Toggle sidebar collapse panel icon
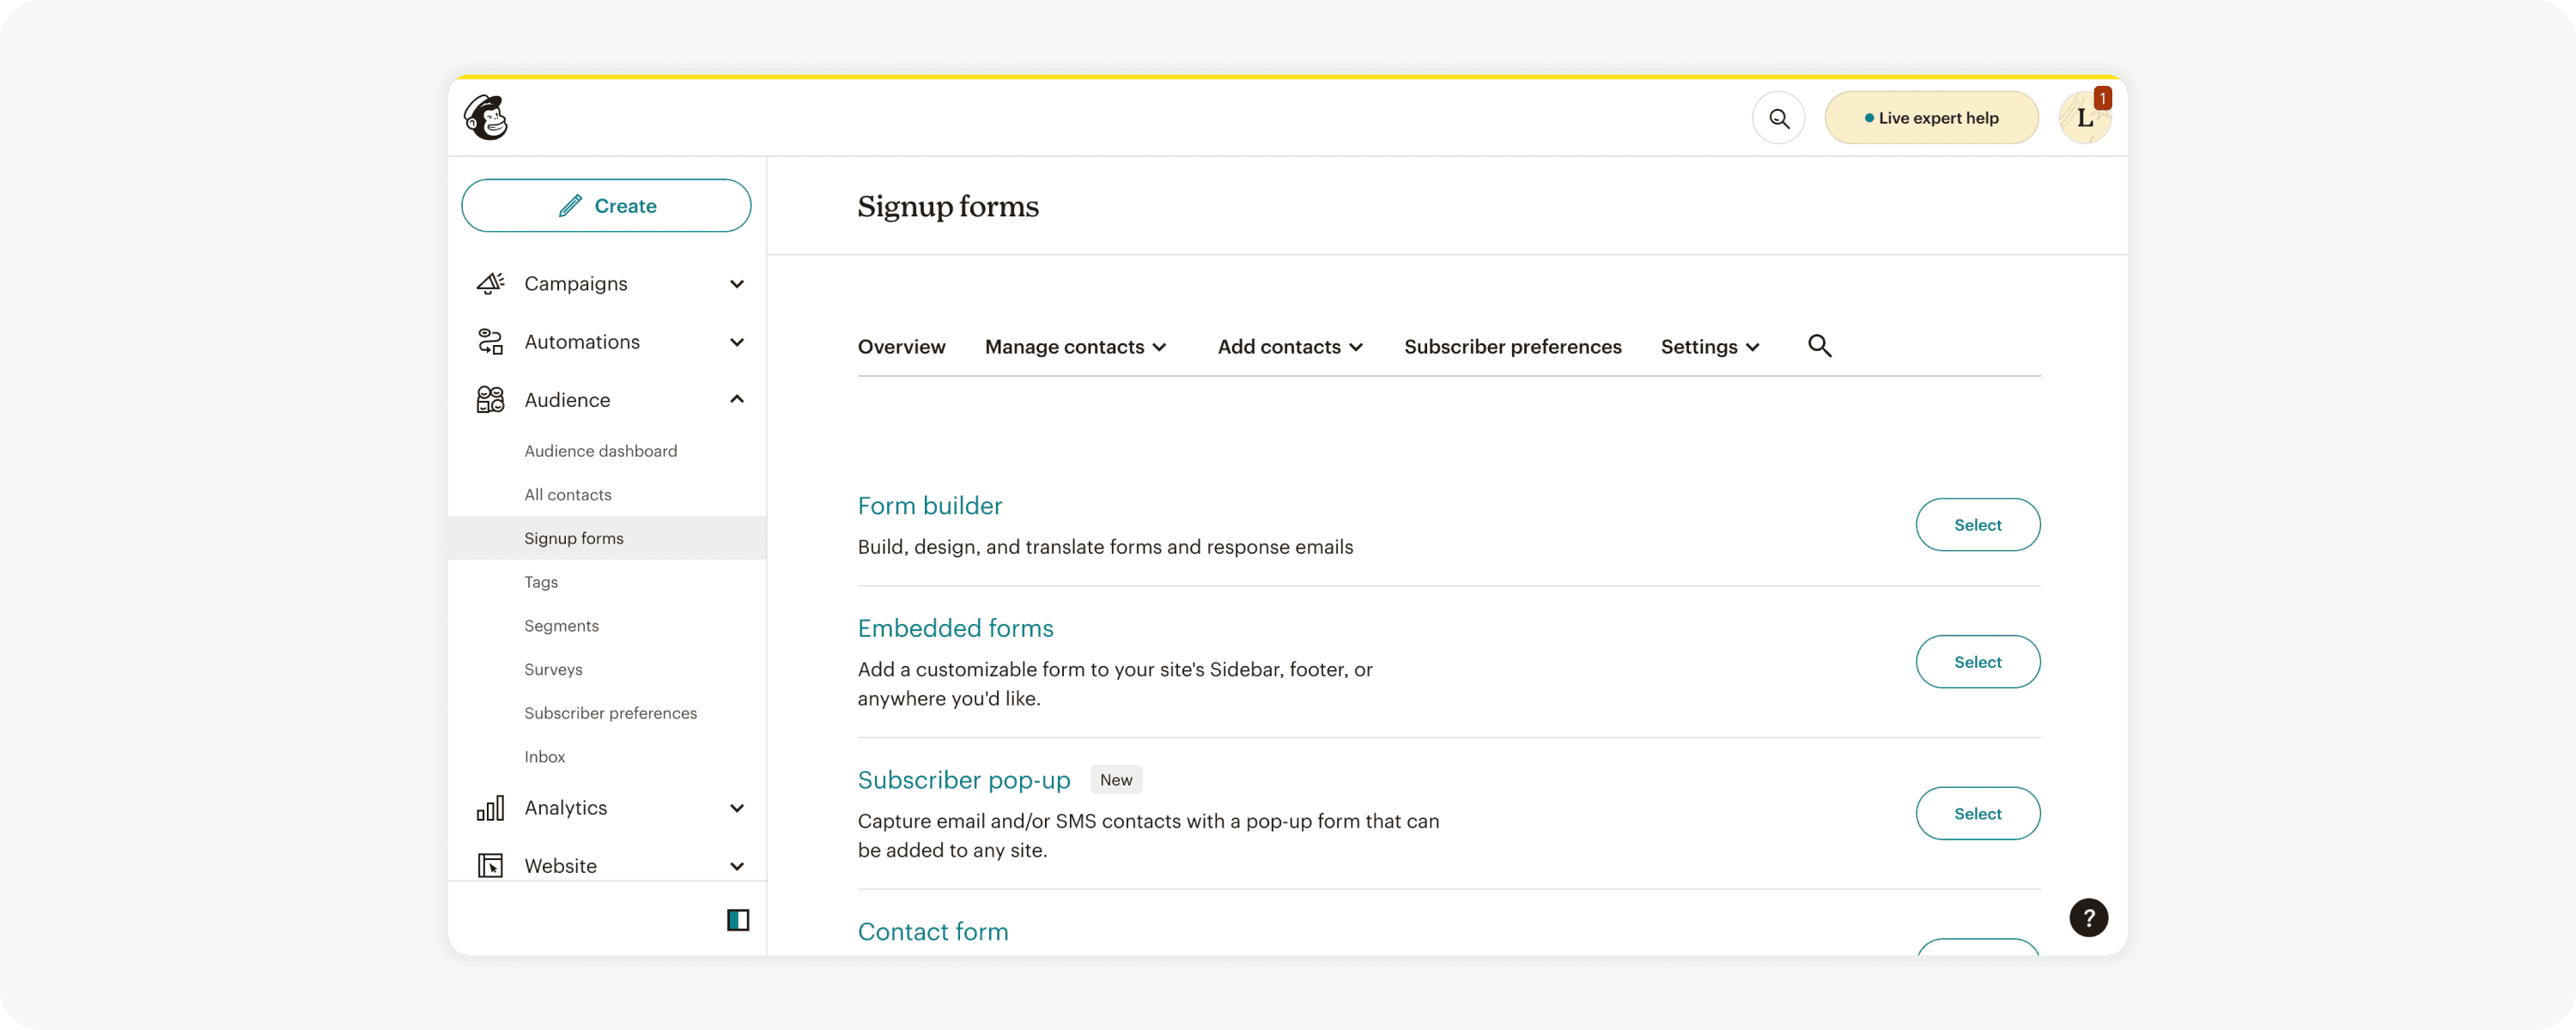This screenshot has width=2576, height=1030. (x=738, y=920)
